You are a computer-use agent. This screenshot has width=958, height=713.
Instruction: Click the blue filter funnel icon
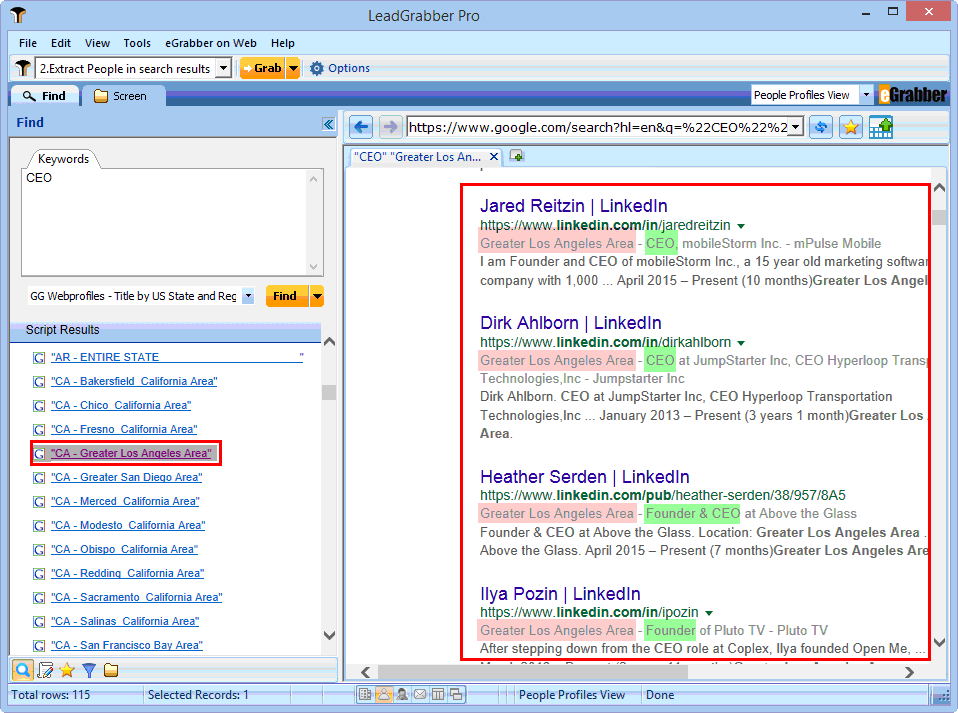click(x=89, y=670)
